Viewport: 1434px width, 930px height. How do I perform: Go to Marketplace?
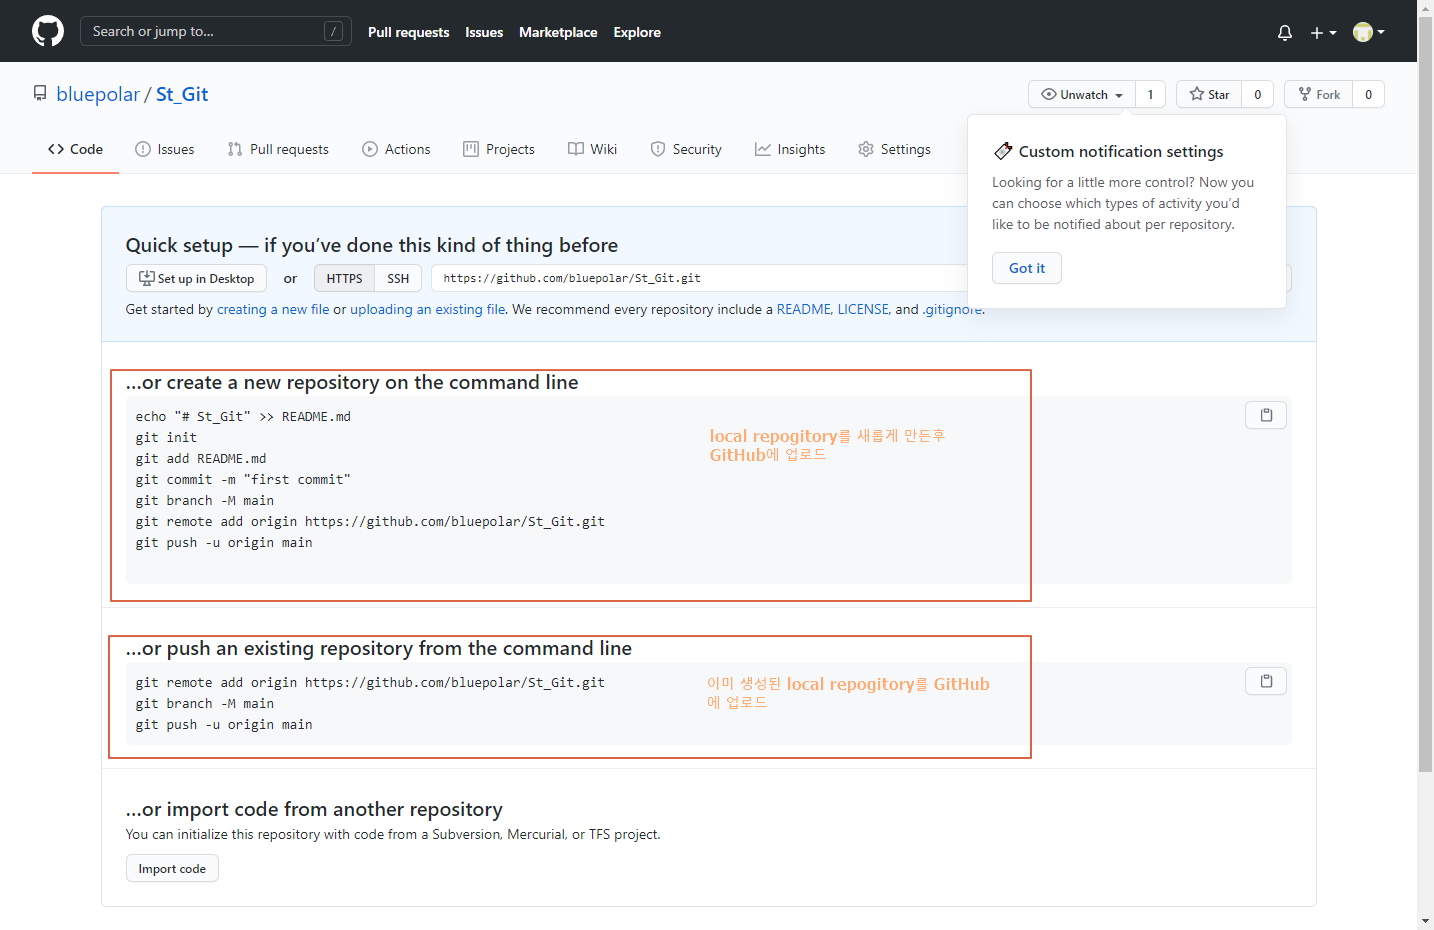558,32
